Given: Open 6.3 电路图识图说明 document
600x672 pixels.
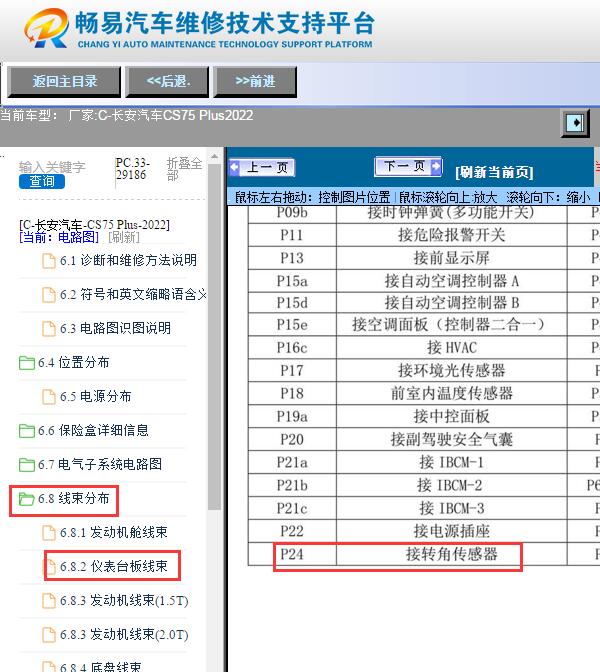Looking at the screenshot, I should (x=115, y=328).
